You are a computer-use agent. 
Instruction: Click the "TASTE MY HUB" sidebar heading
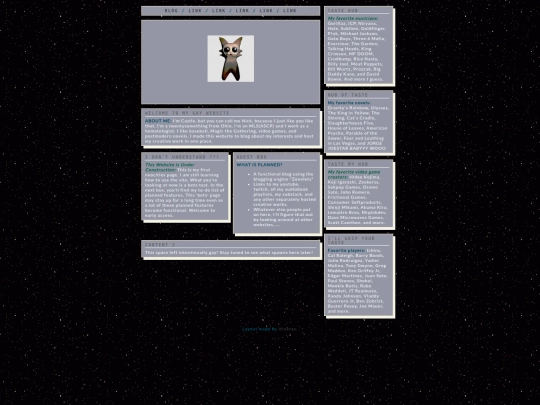(348, 164)
